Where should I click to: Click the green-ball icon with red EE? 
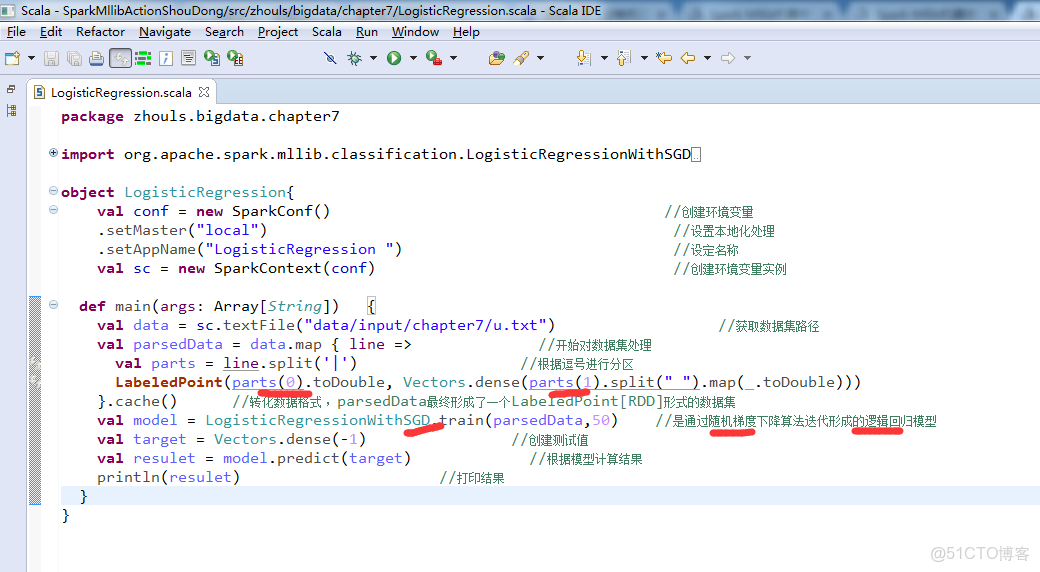tap(235, 58)
